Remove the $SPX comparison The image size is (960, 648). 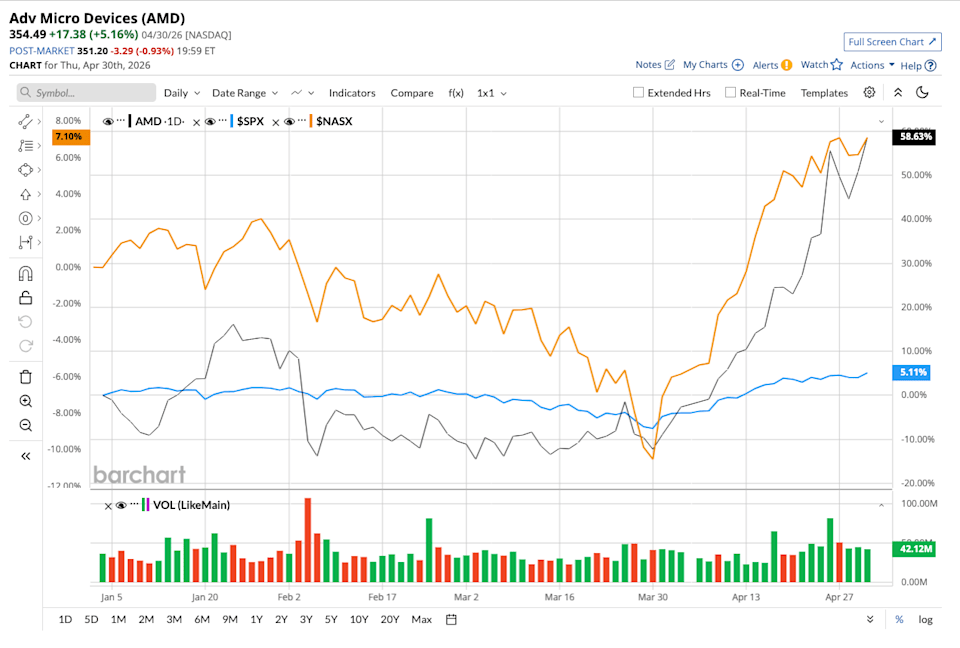coord(197,122)
